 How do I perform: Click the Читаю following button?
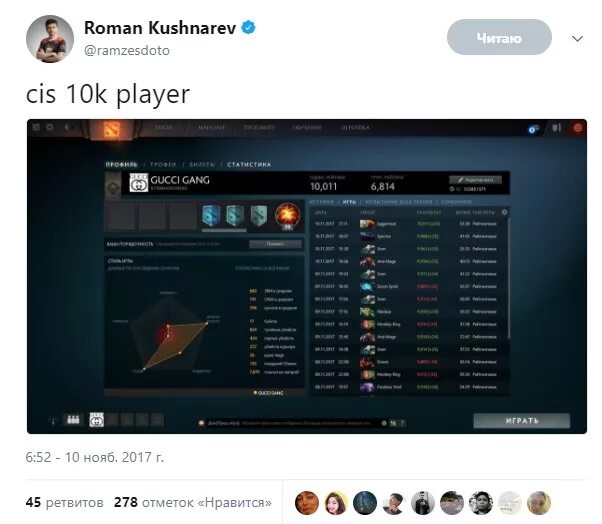(x=499, y=37)
